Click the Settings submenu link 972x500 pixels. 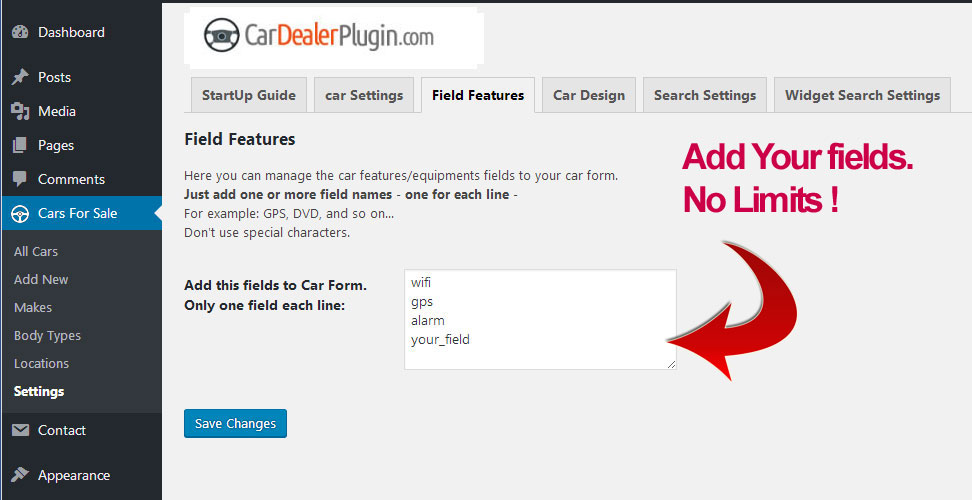click(x=39, y=392)
